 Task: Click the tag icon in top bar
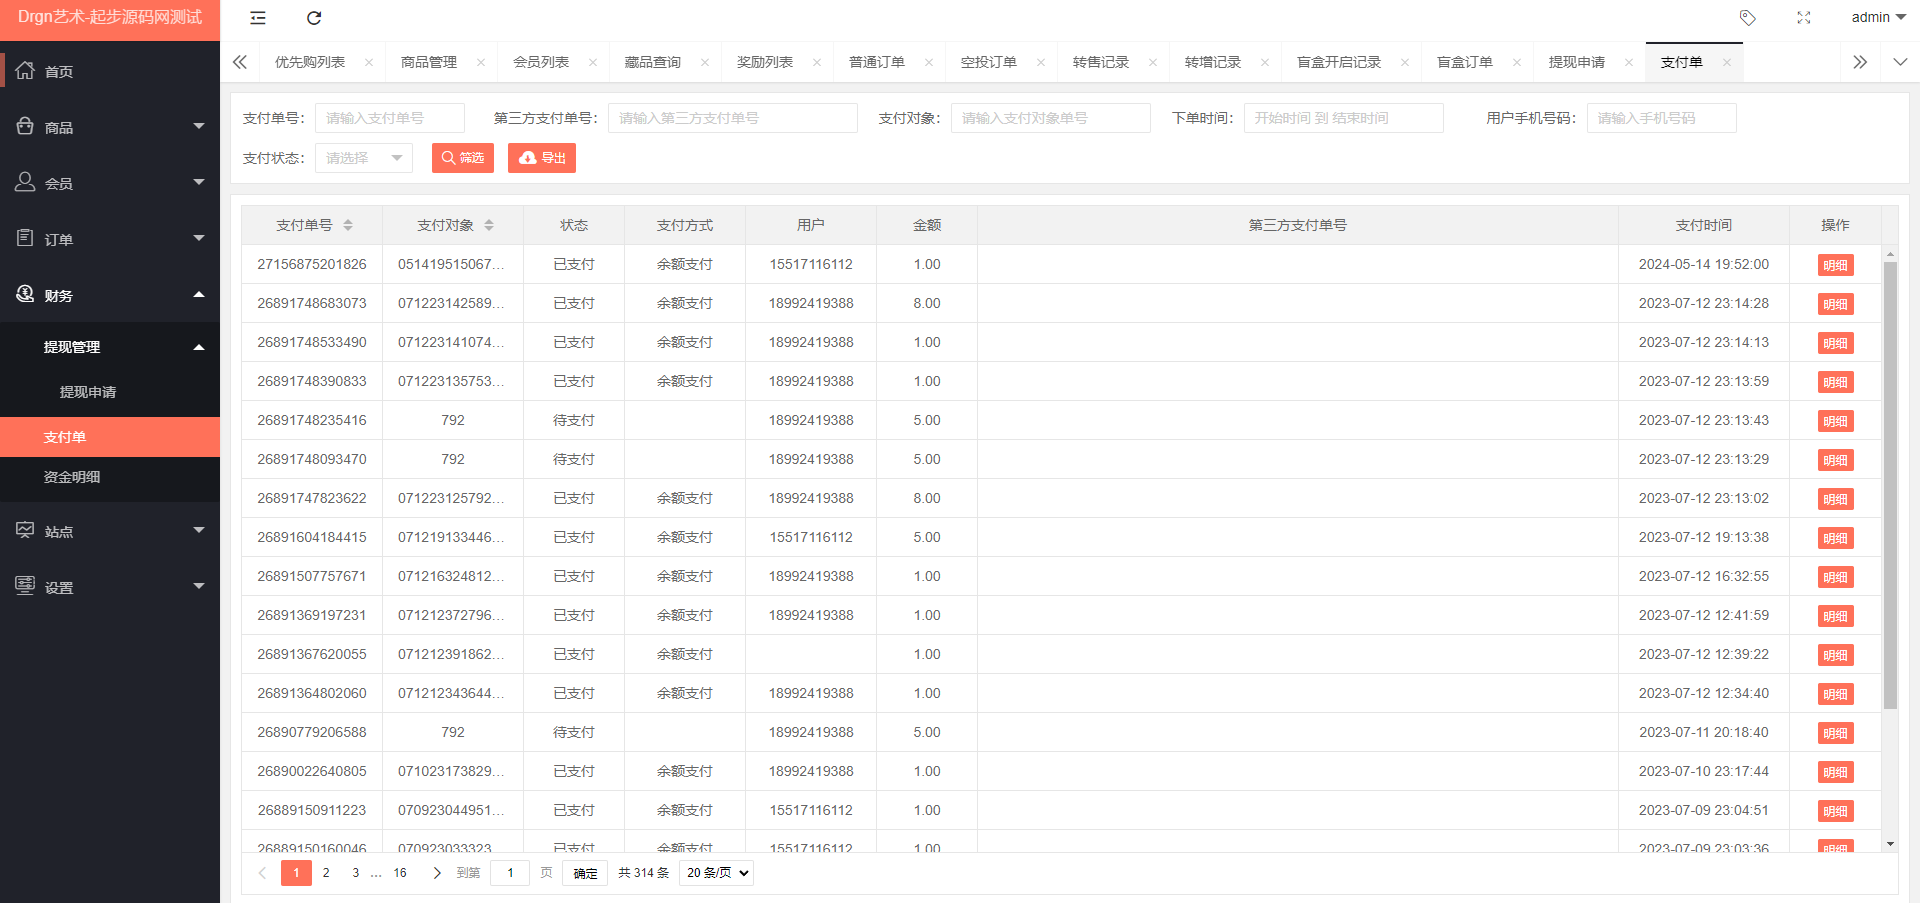click(1747, 18)
